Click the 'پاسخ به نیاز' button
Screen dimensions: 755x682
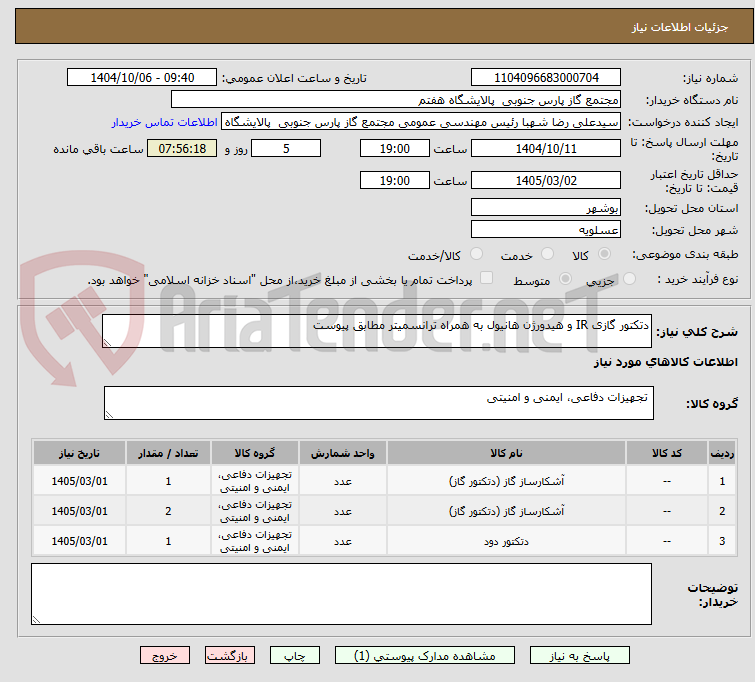579,656
